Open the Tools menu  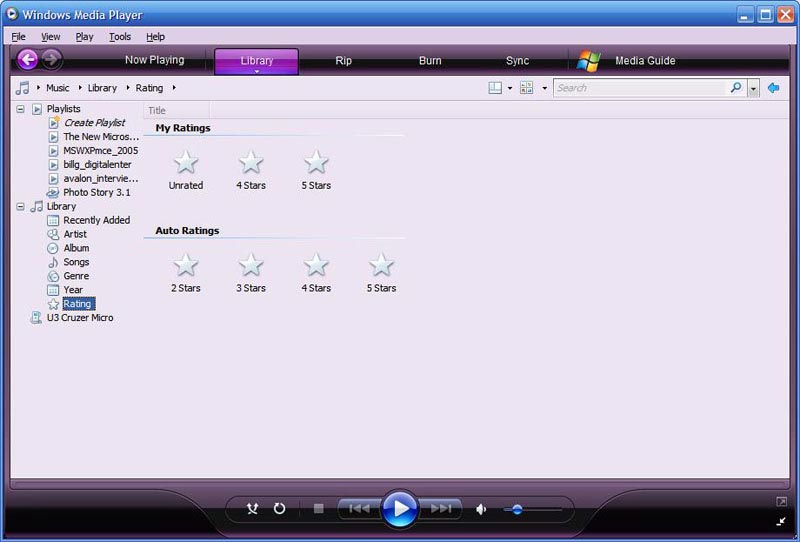(120, 37)
